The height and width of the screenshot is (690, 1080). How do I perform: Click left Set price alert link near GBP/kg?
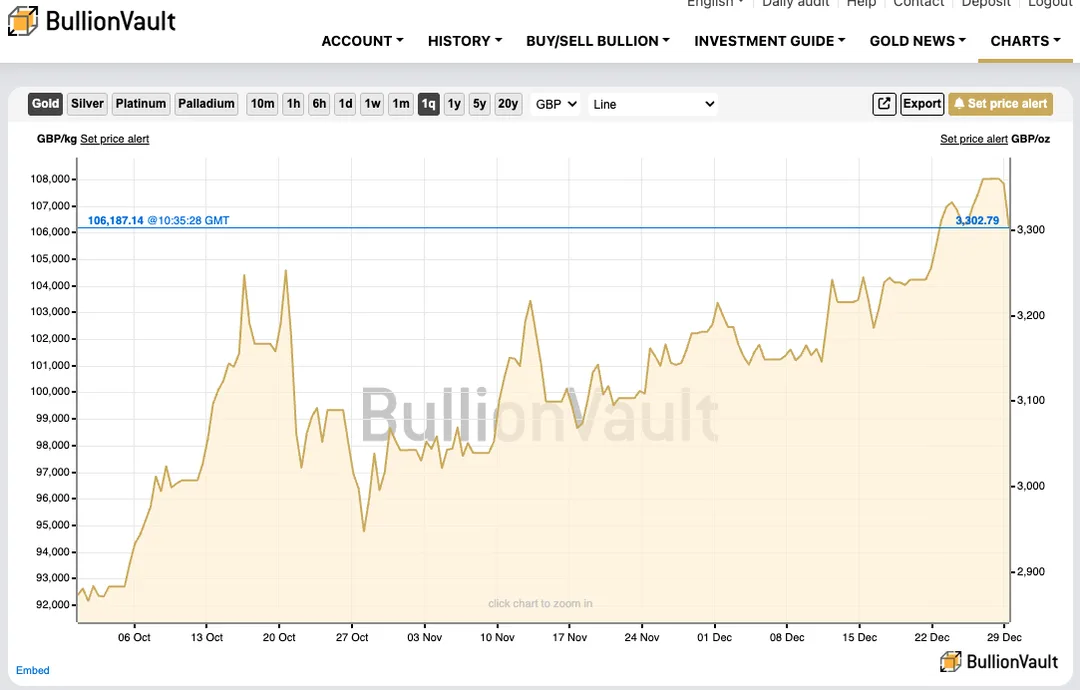[114, 139]
